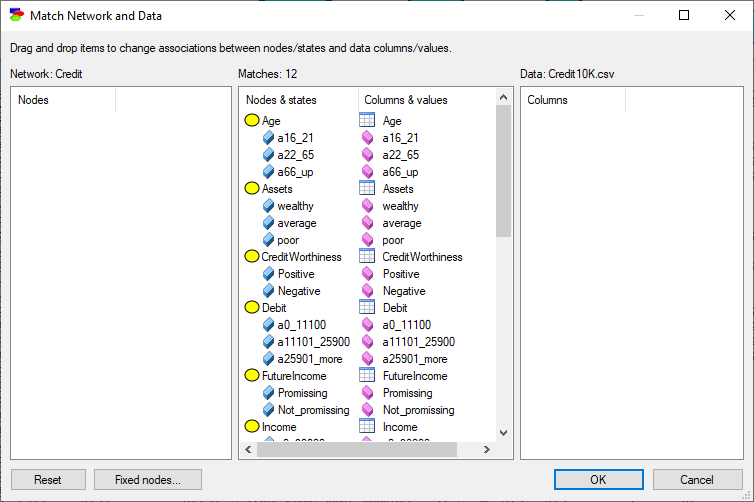The image size is (754, 502).
Task: Confirm matches with the OK button
Action: pyautogui.click(x=598, y=479)
